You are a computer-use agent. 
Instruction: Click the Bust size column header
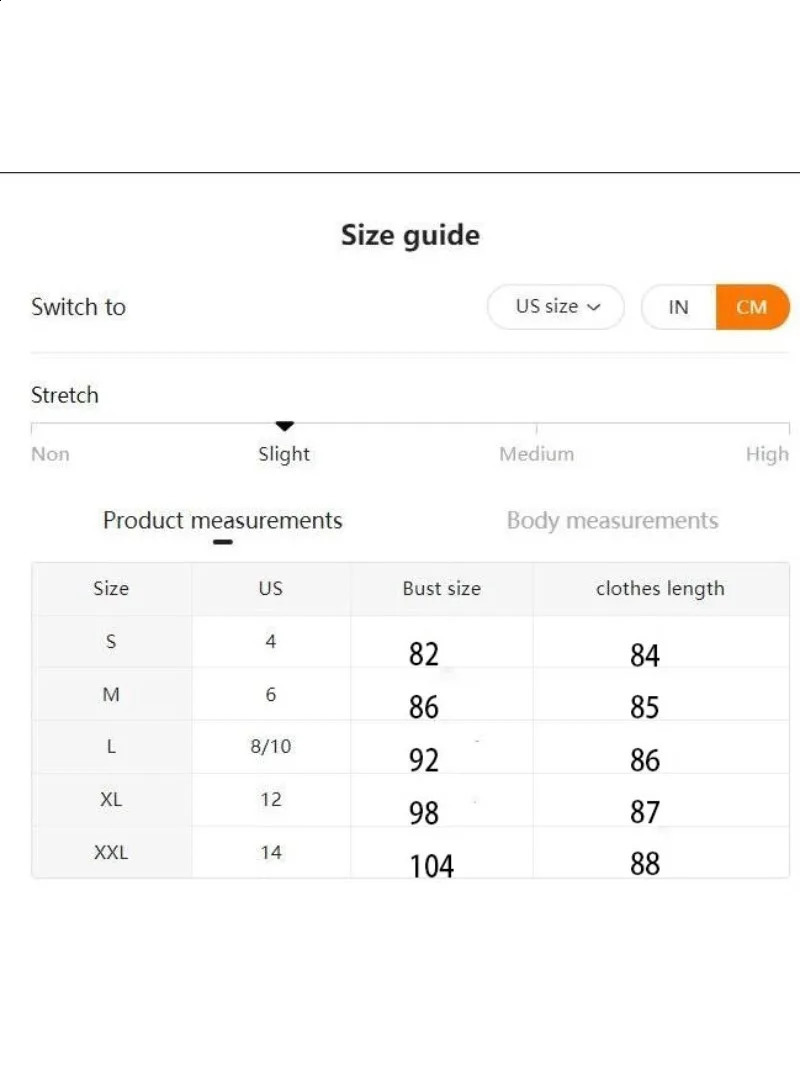click(x=441, y=589)
